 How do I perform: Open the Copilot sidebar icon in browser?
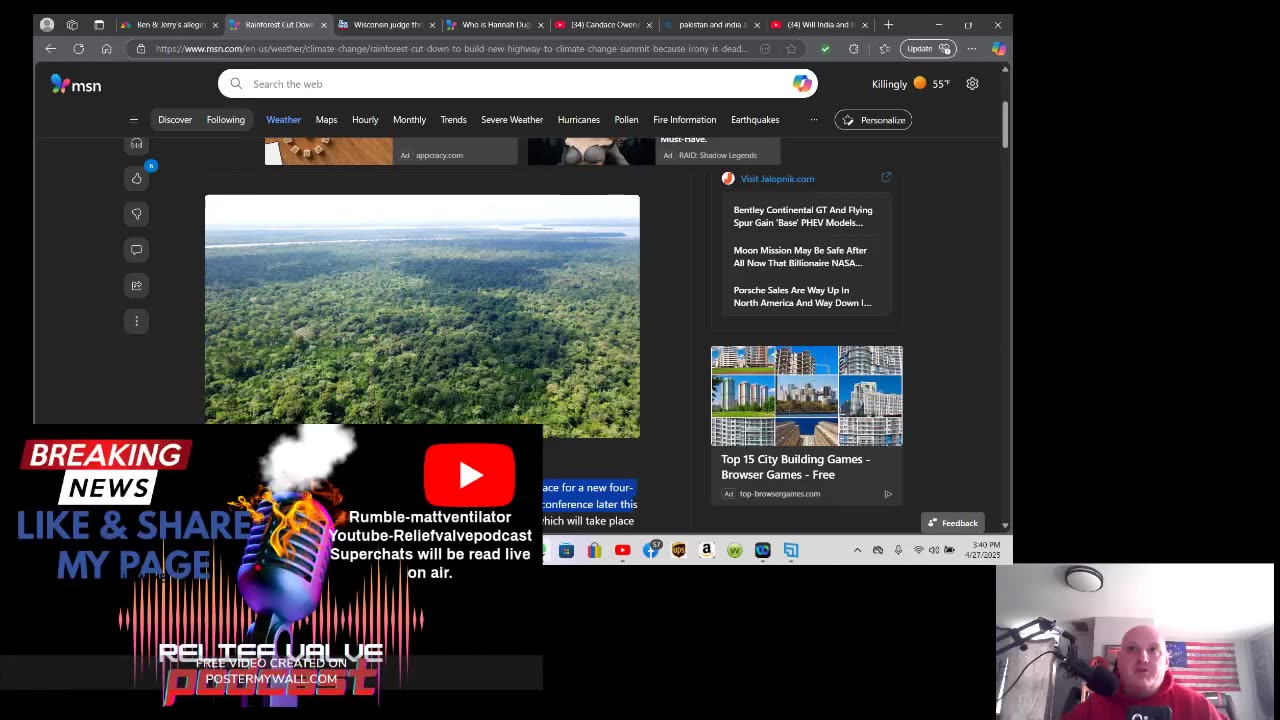[998, 48]
